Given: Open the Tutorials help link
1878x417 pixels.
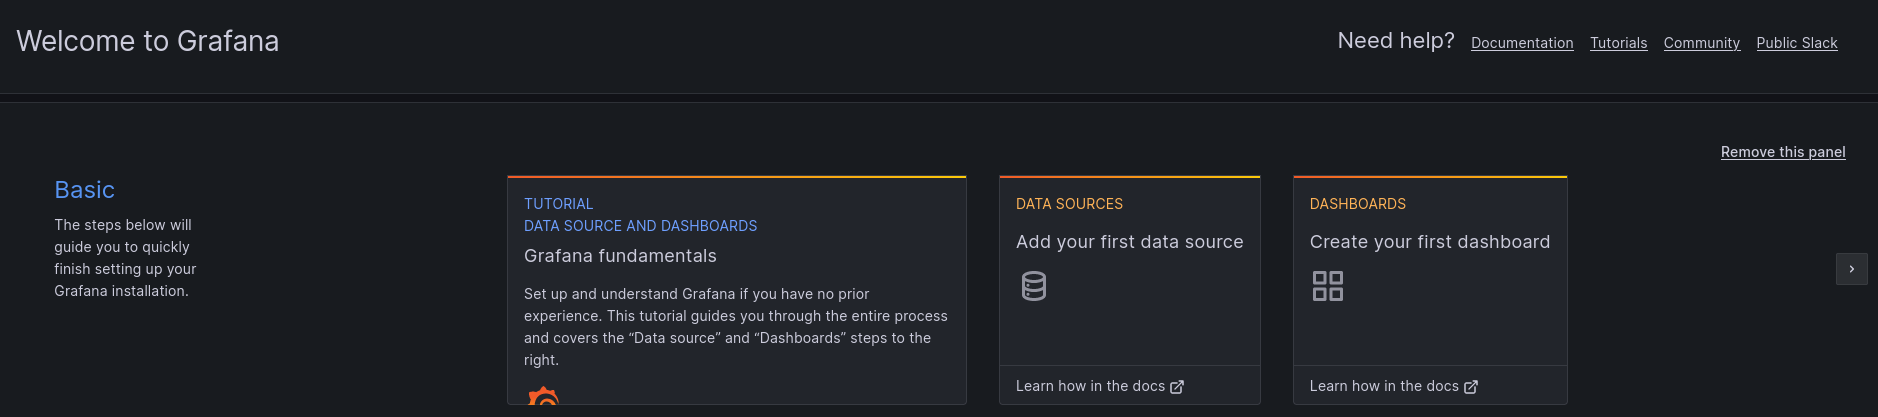Looking at the screenshot, I should click(1618, 43).
